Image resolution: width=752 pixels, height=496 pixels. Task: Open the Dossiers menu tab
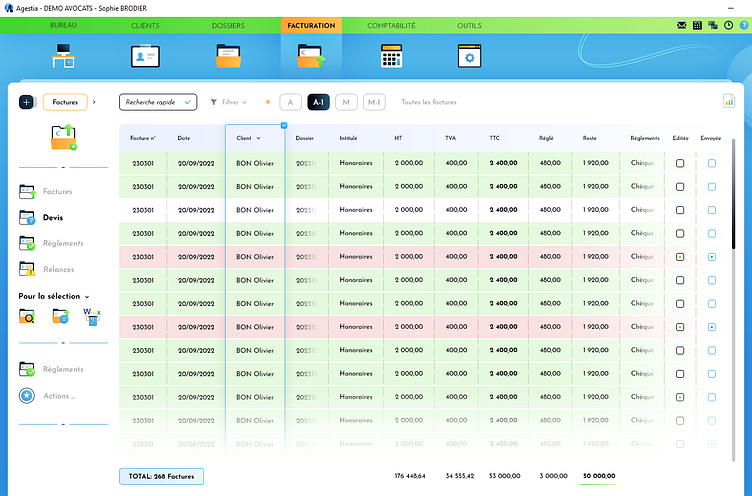pos(228,25)
